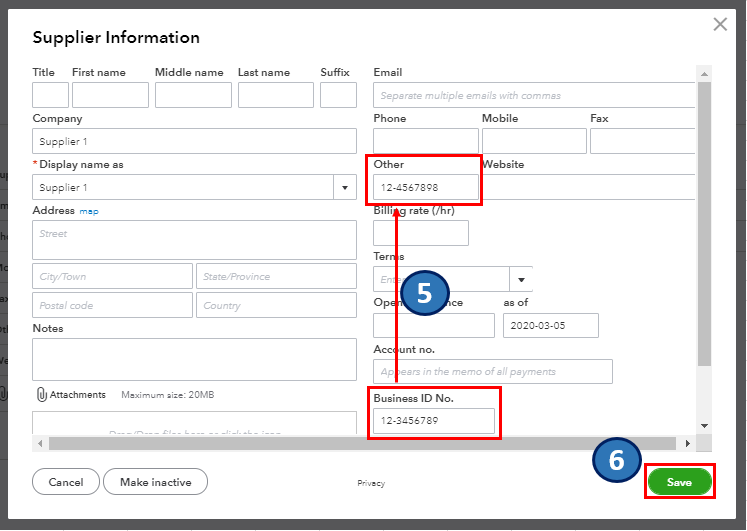Image resolution: width=747 pixels, height=531 pixels.
Task: Click the Billing rate (/hr) field
Action: (x=421, y=233)
